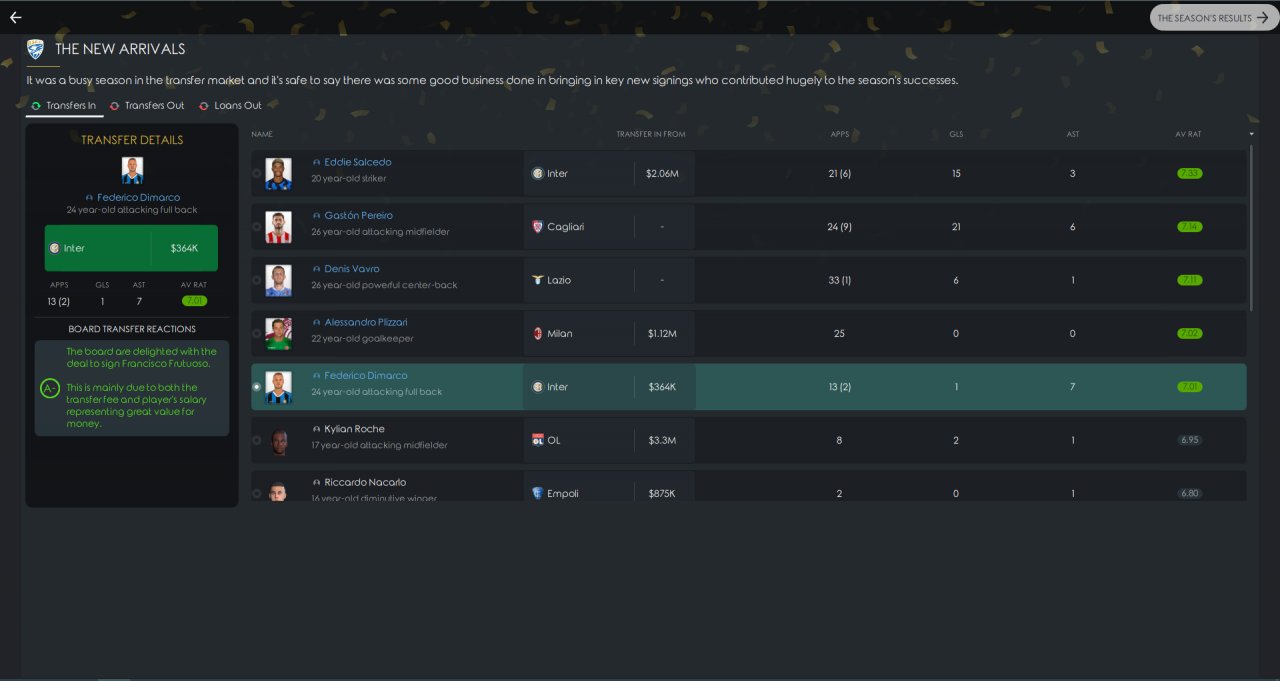The image size is (1280, 681).
Task: Click the info icon beside Alessandro Plizzari
Action: click(317, 322)
